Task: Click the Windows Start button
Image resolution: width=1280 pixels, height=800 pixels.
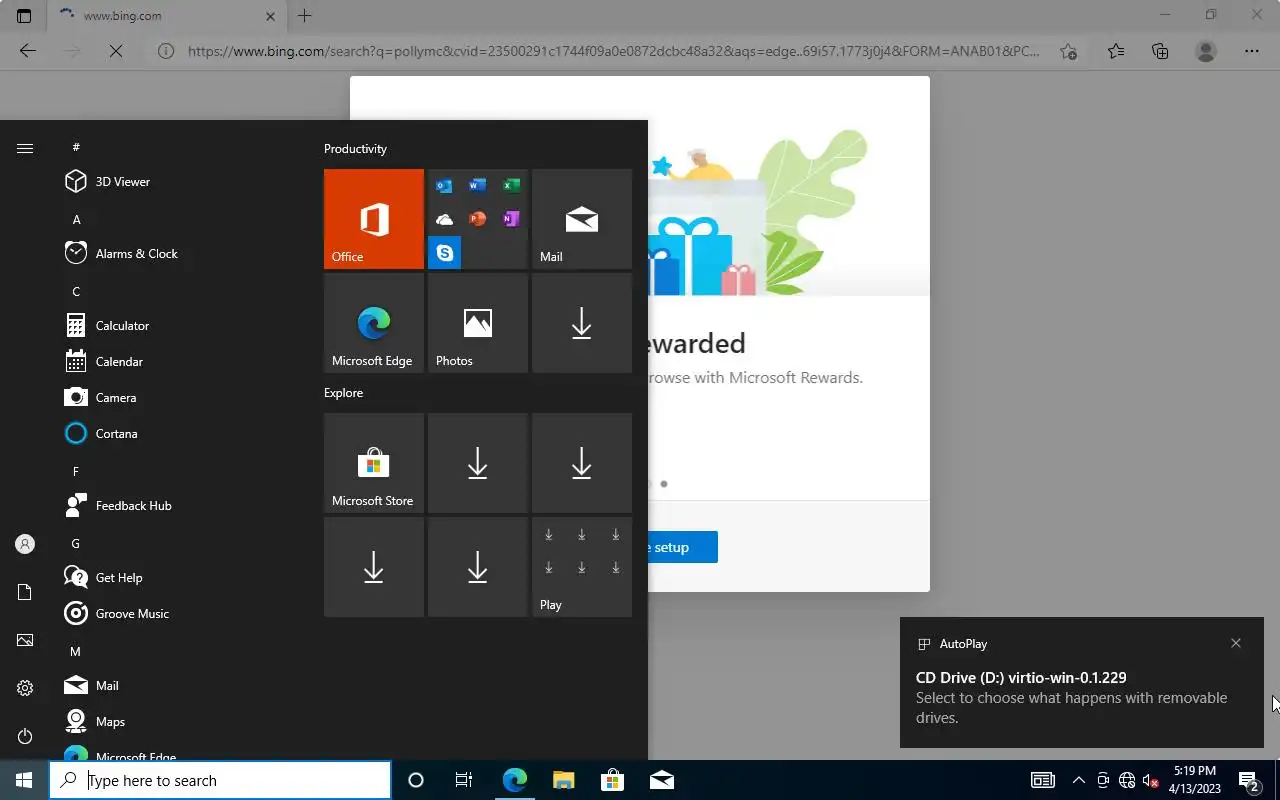Action: 24,780
